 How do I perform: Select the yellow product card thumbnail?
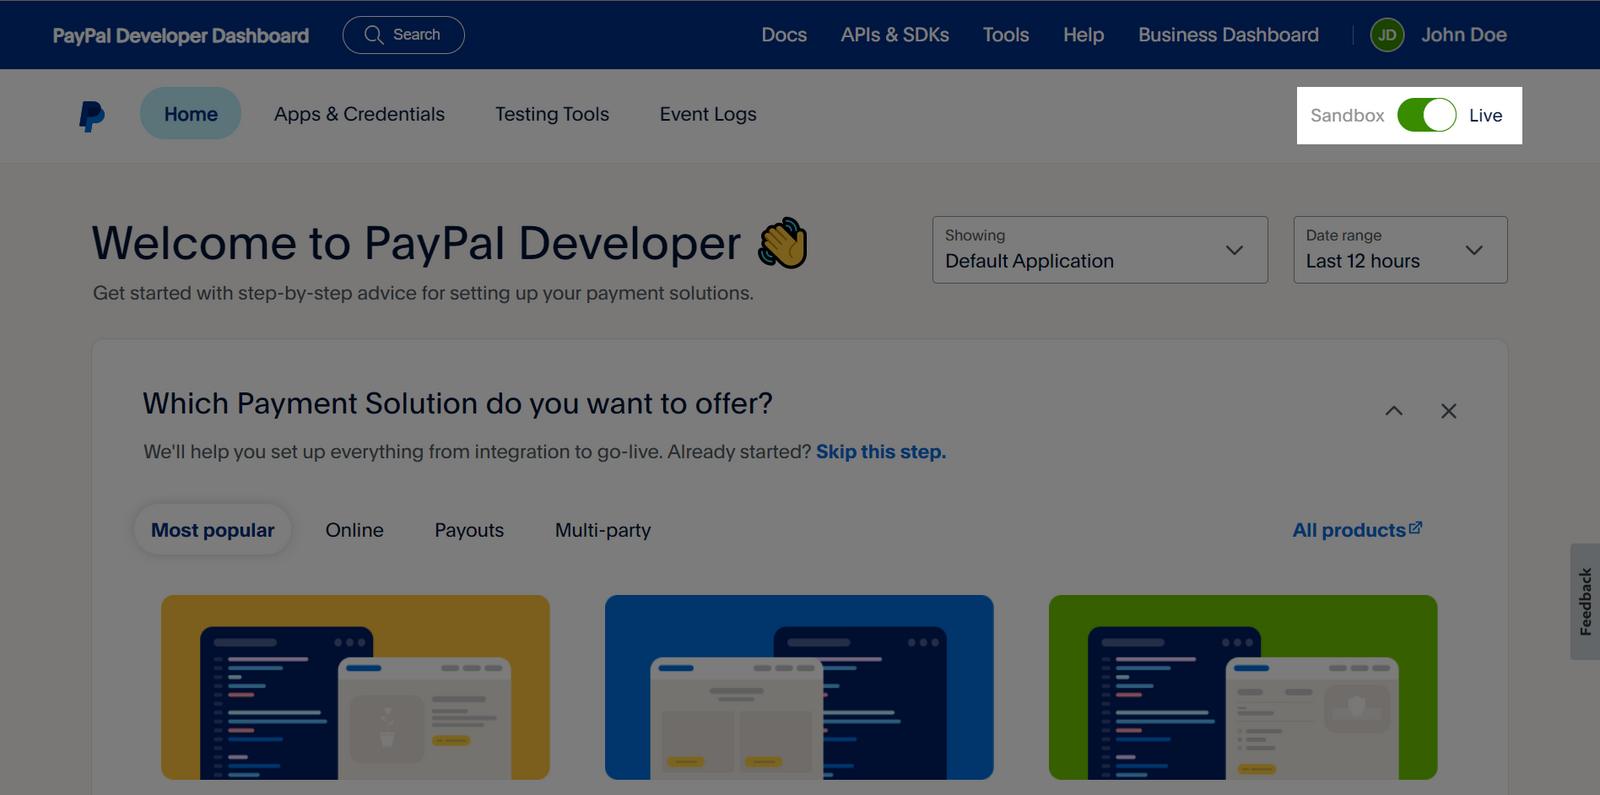click(355, 687)
